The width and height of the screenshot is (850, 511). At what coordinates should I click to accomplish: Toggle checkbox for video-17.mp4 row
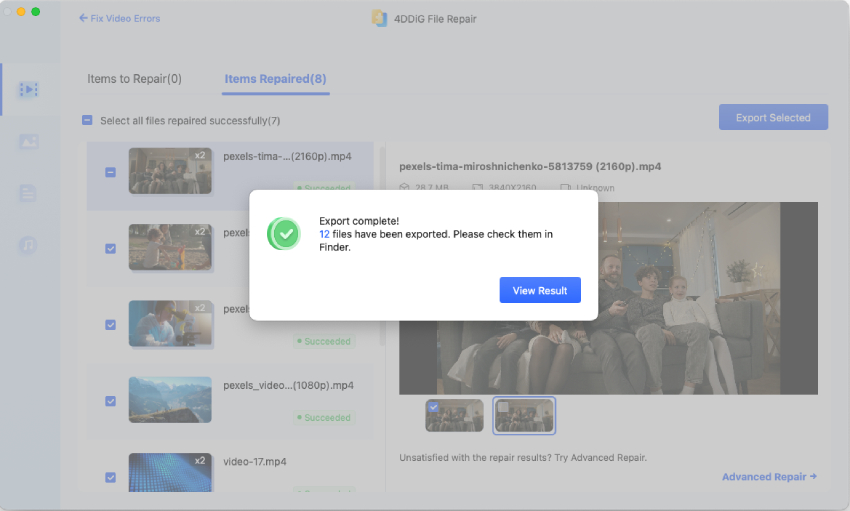[111, 478]
